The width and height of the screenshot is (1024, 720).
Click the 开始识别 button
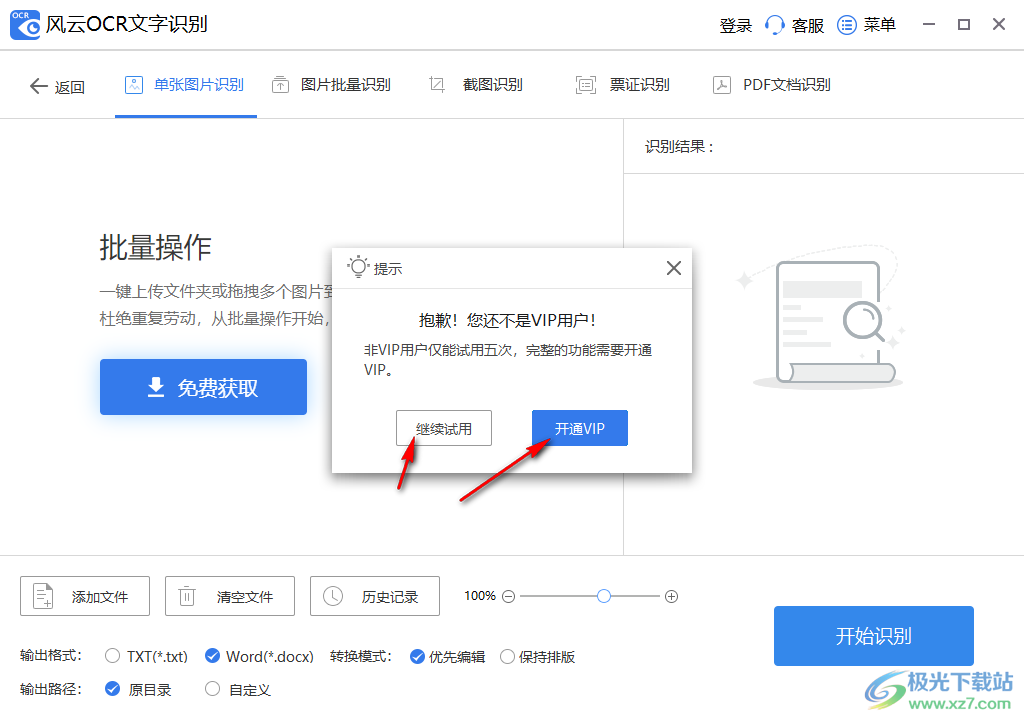click(874, 636)
